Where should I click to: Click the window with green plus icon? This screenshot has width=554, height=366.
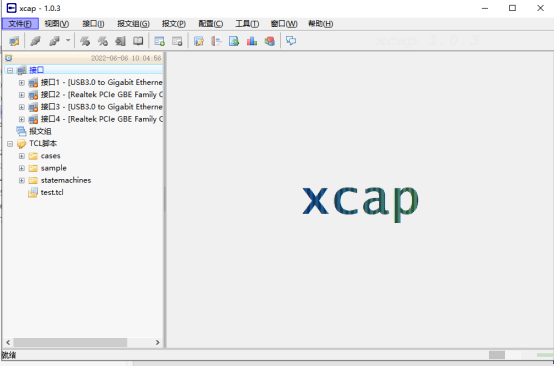coord(160,41)
